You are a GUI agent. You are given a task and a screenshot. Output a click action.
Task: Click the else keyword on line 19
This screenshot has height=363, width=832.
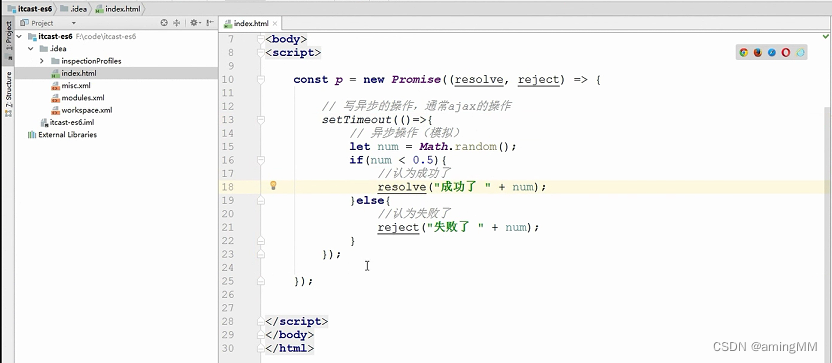pos(370,201)
